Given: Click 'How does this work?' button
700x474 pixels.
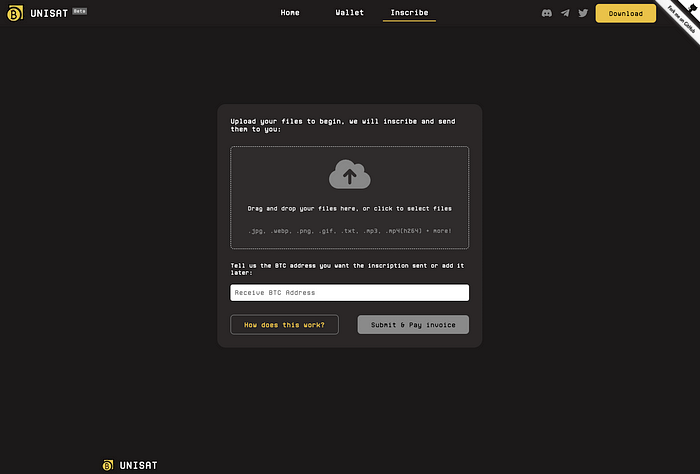Looking at the screenshot, I should (x=284, y=325).
